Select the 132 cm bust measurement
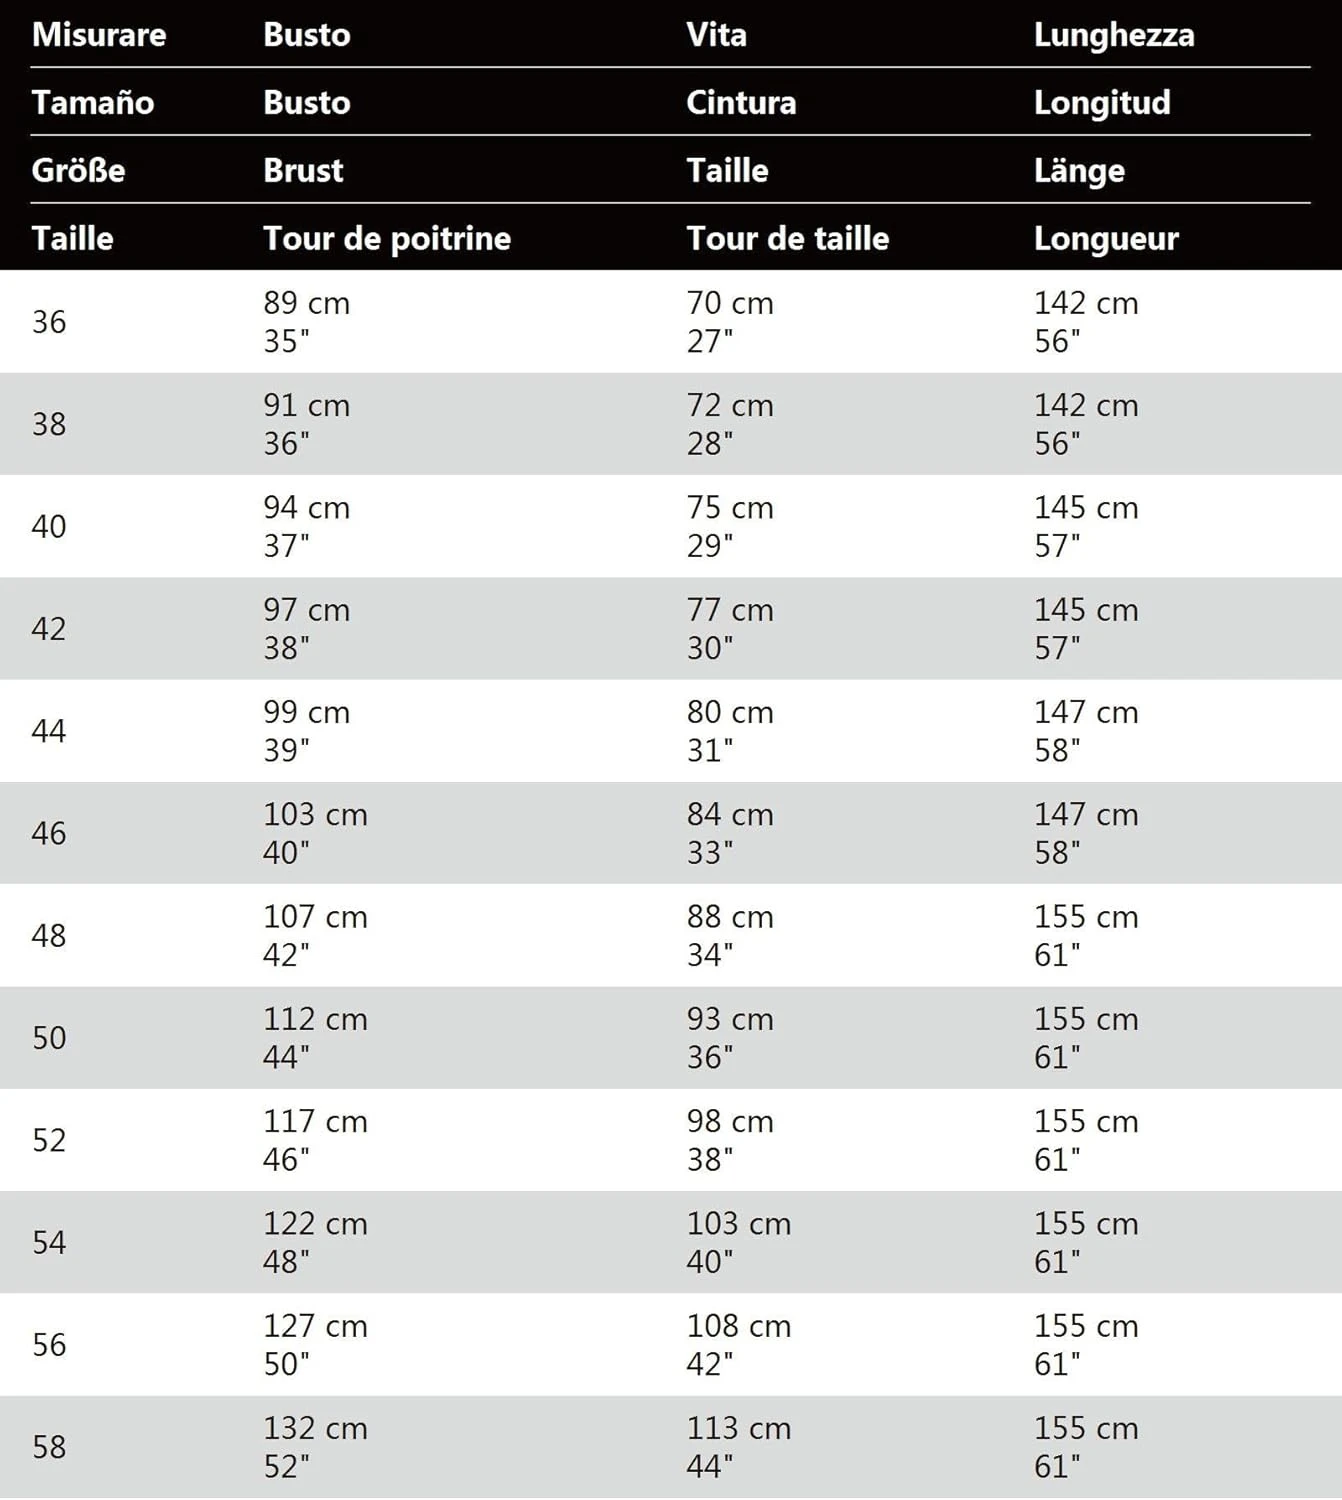1342x1500 pixels. pos(315,1428)
